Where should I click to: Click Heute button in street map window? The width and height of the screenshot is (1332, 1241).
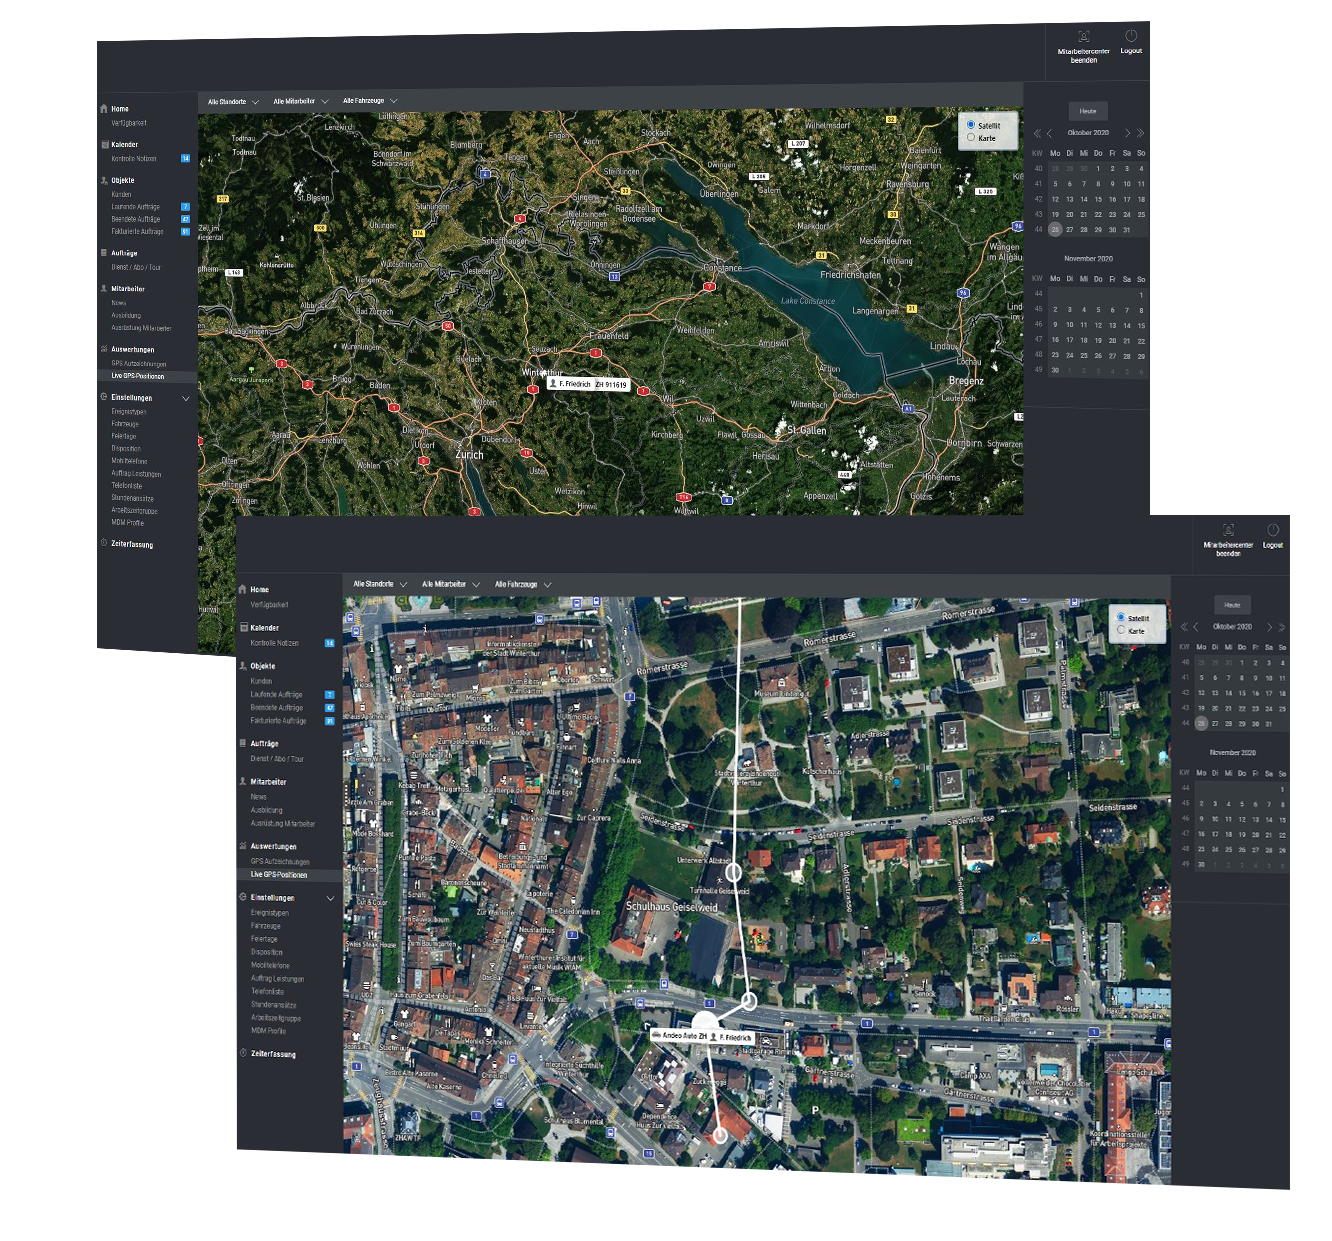[1232, 605]
